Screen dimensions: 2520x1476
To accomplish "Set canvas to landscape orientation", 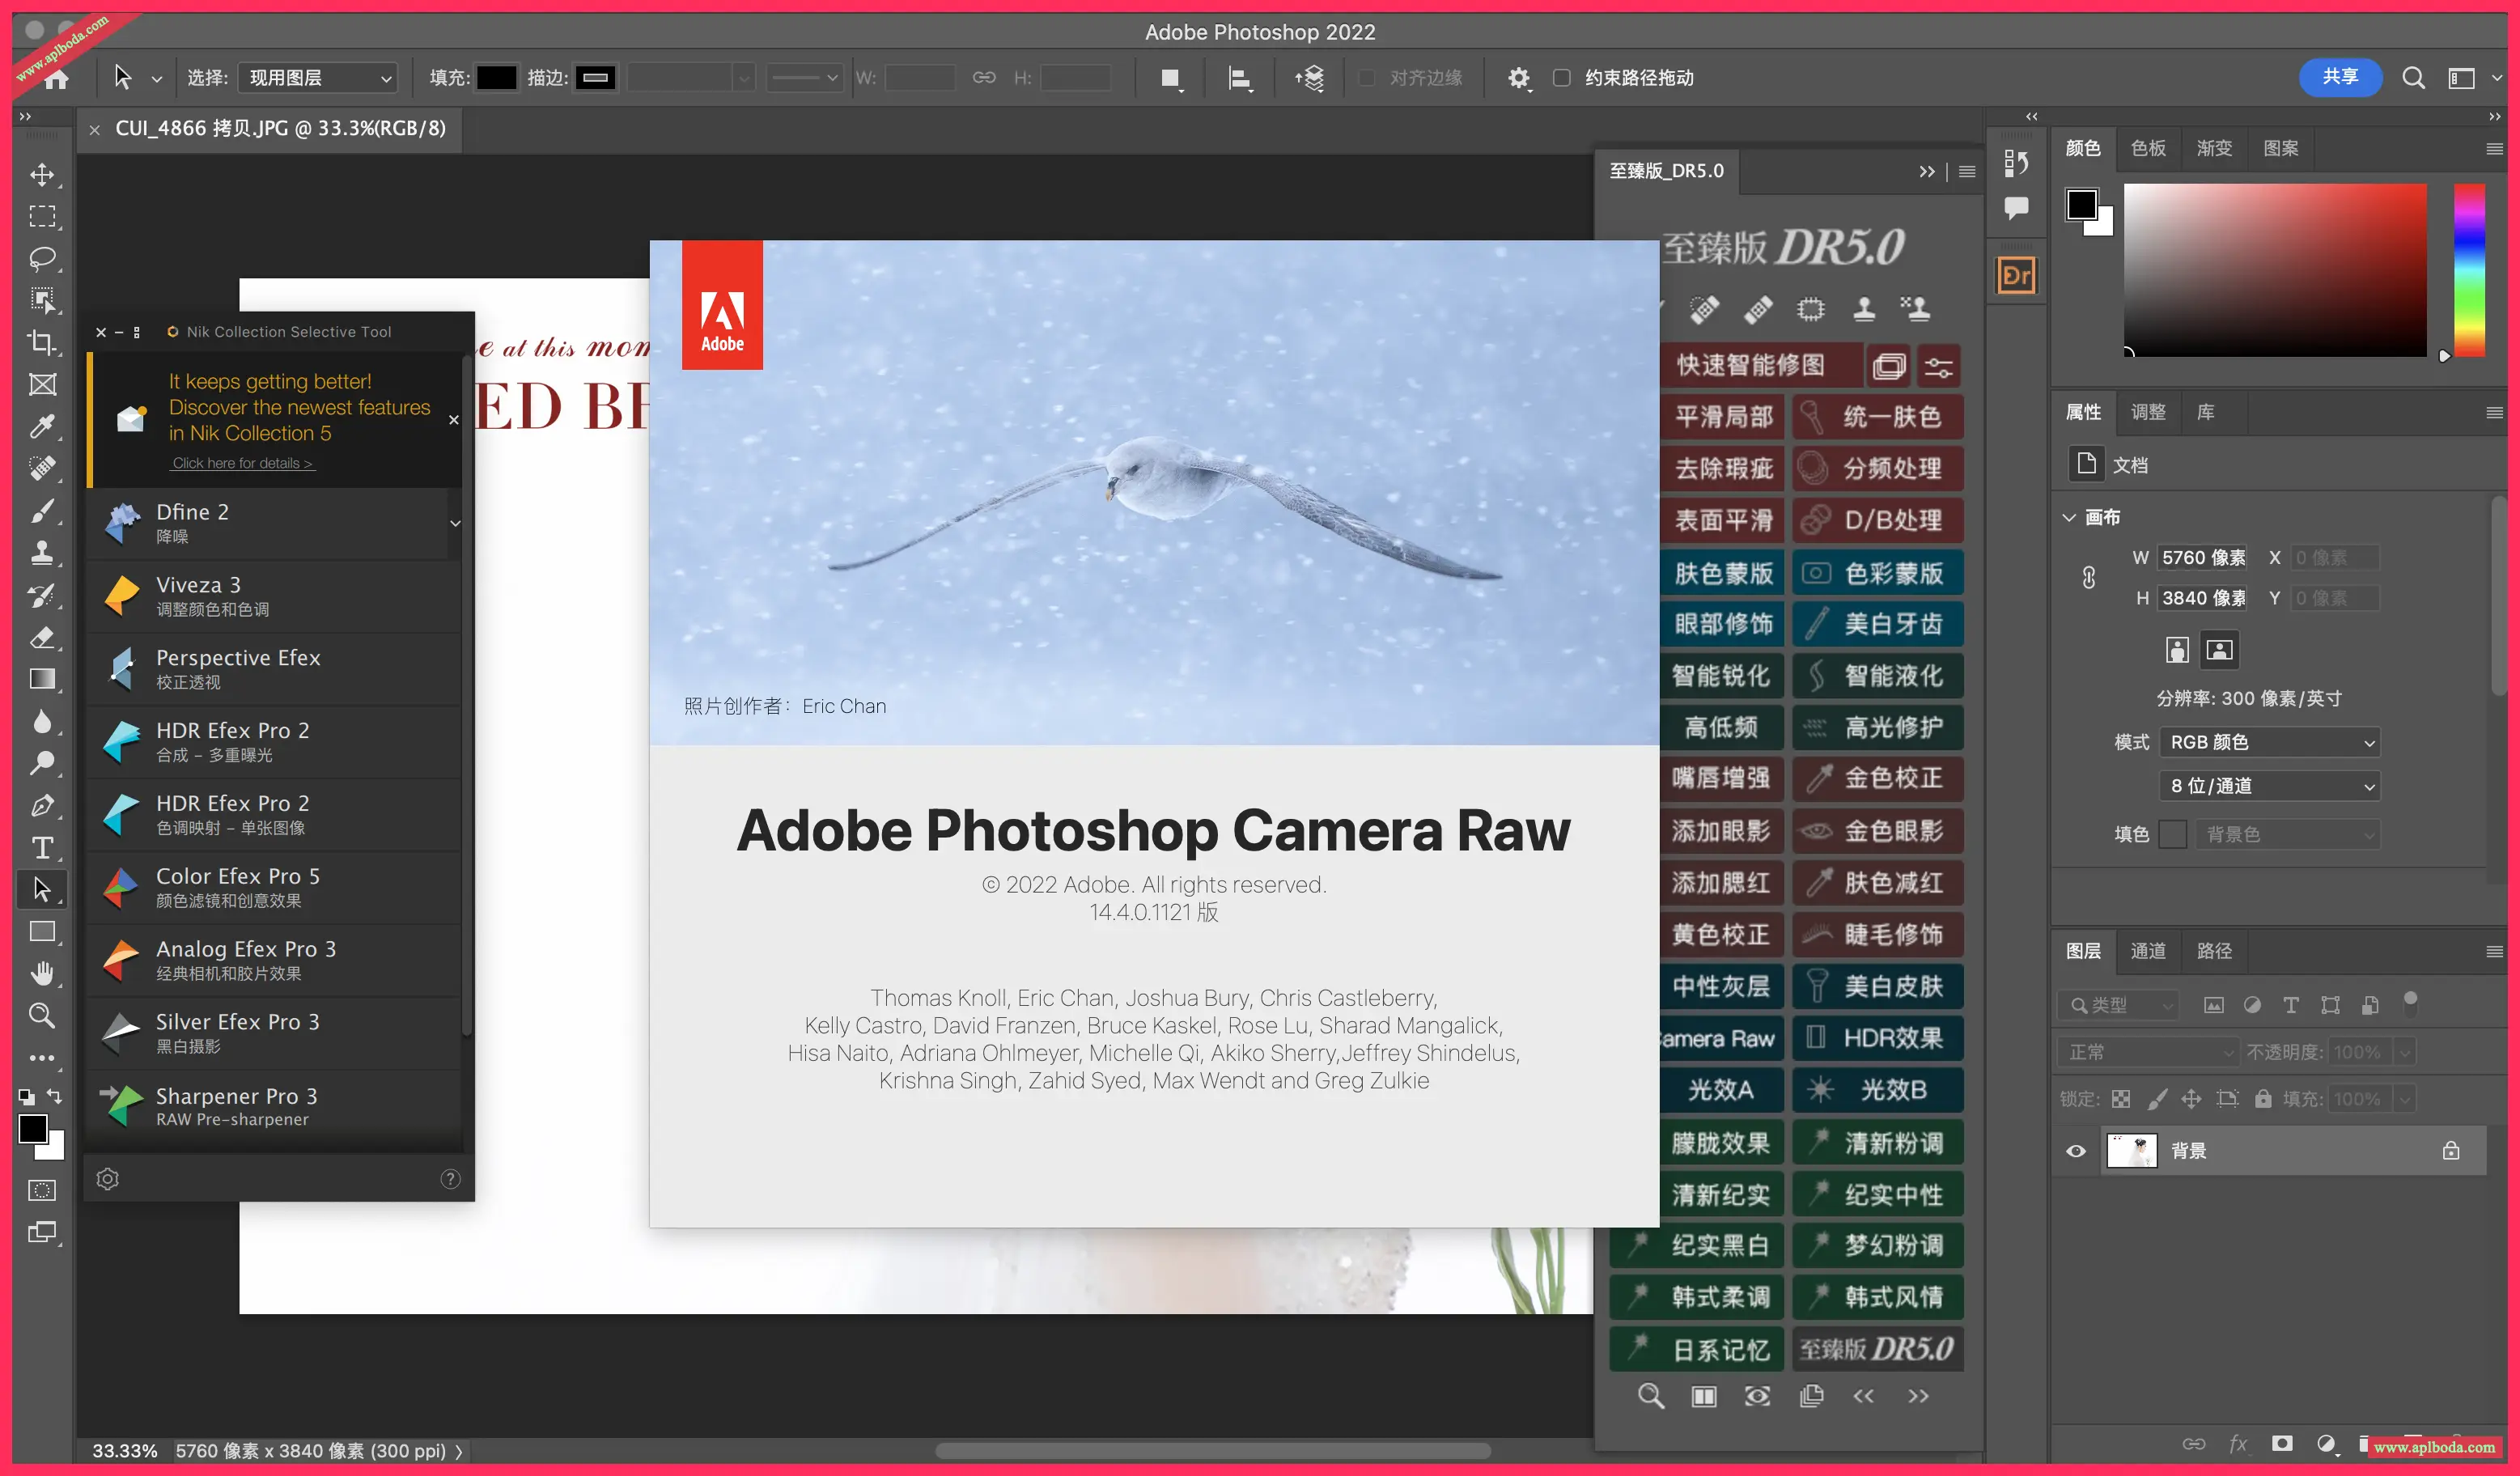I will click(2219, 650).
